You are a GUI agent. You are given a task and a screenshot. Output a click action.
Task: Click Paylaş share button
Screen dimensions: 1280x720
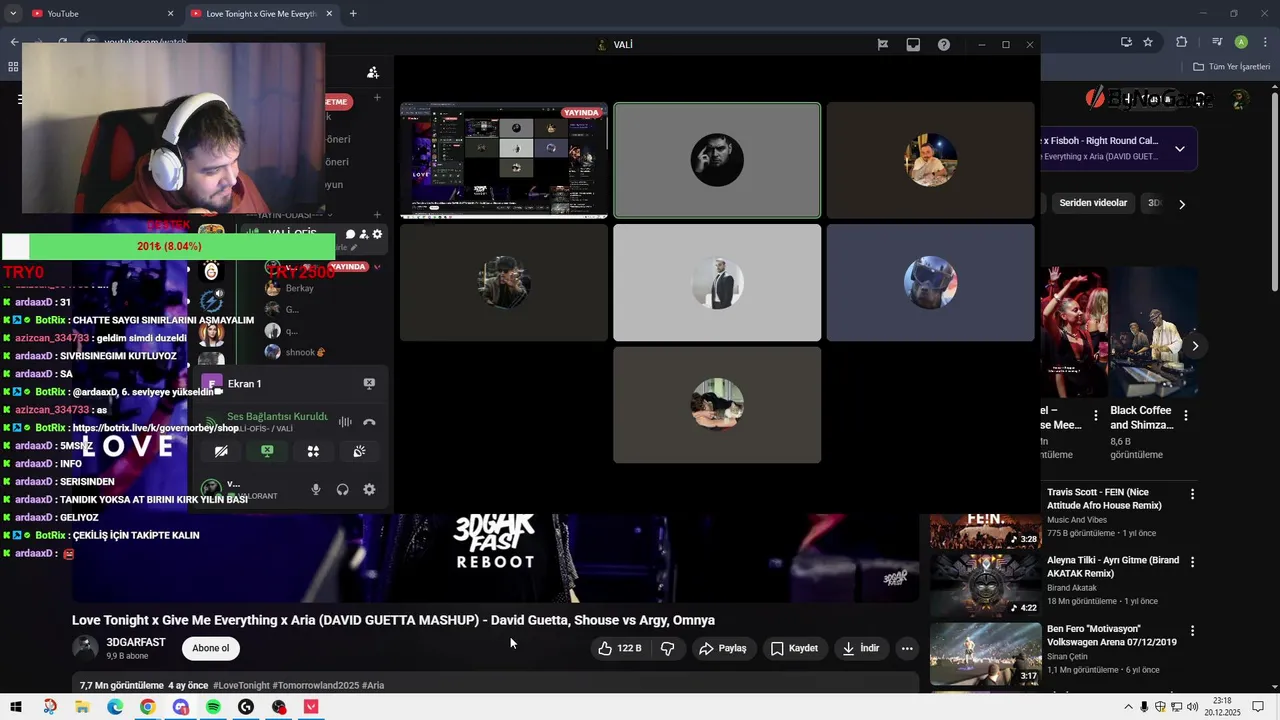click(723, 648)
